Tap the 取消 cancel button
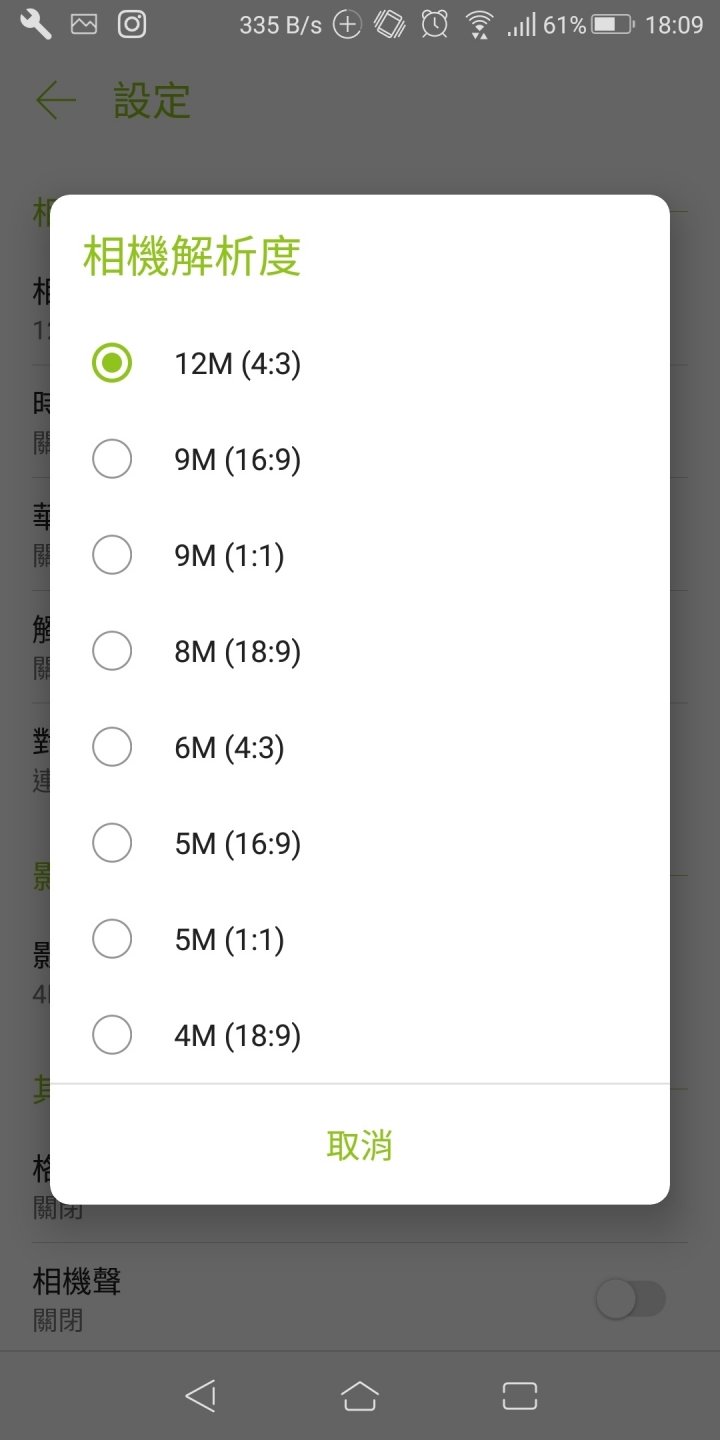Viewport: 720px width, 1440px height. (360, 1145)
